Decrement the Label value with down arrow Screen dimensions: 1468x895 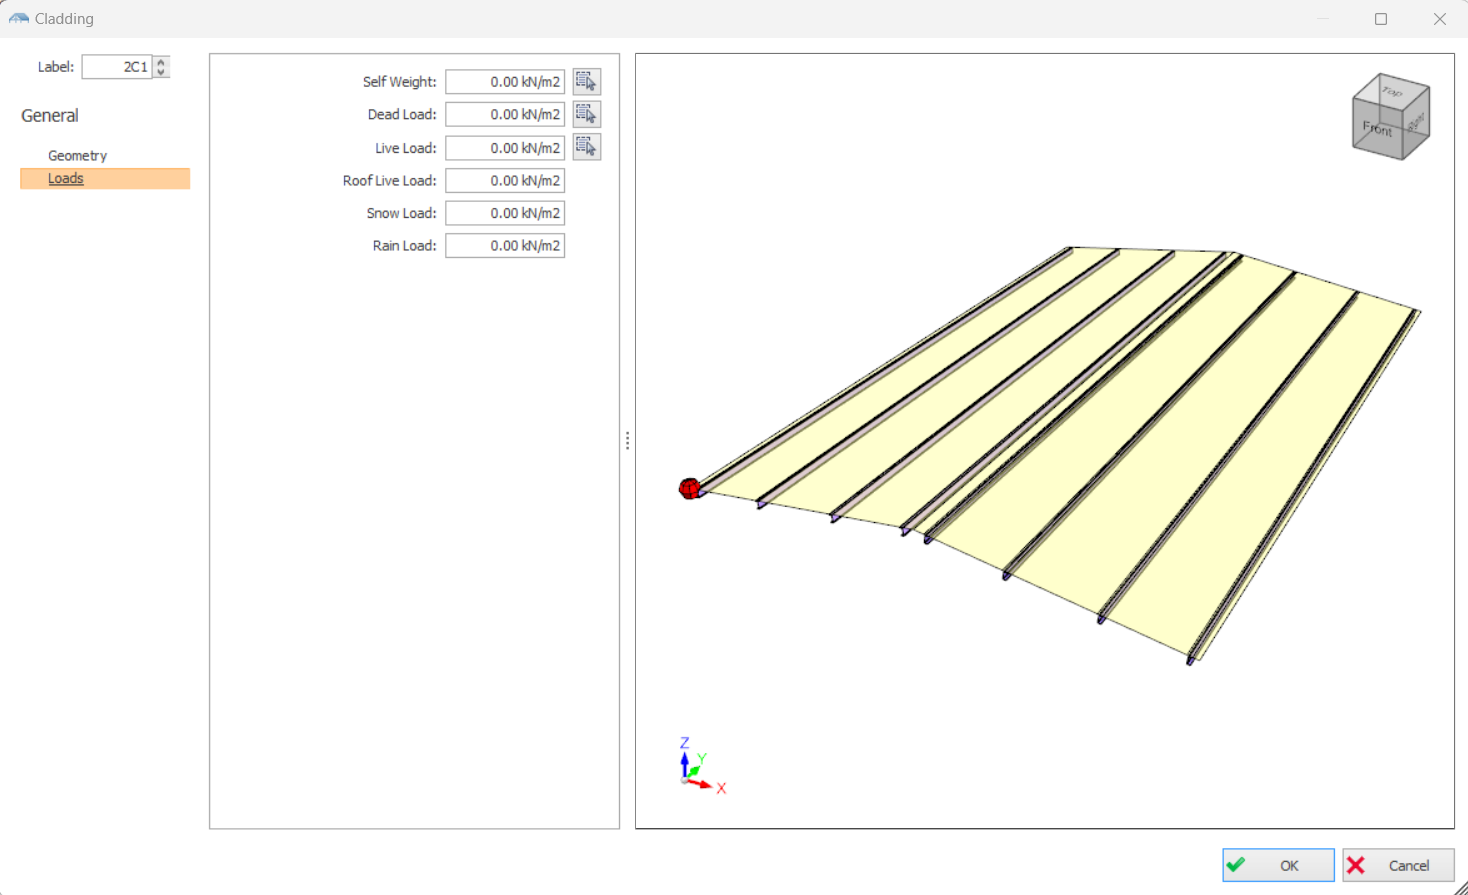pyautogui.click(x=162, y=72)
